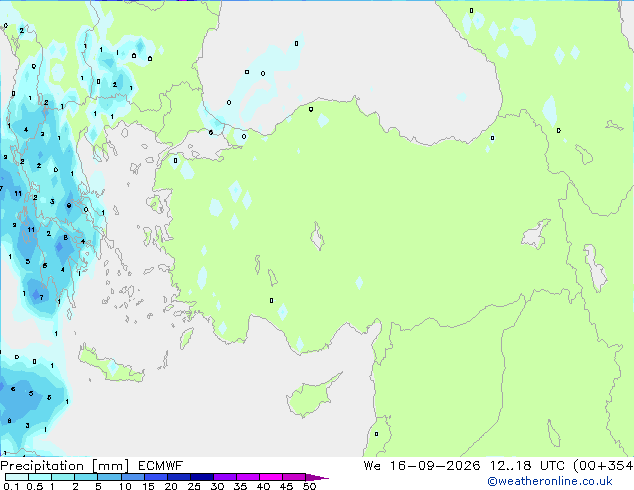634x490 pixels.
Task: Select the 30–35 mm purple legend swatch
Action: [x=225, y=477]
